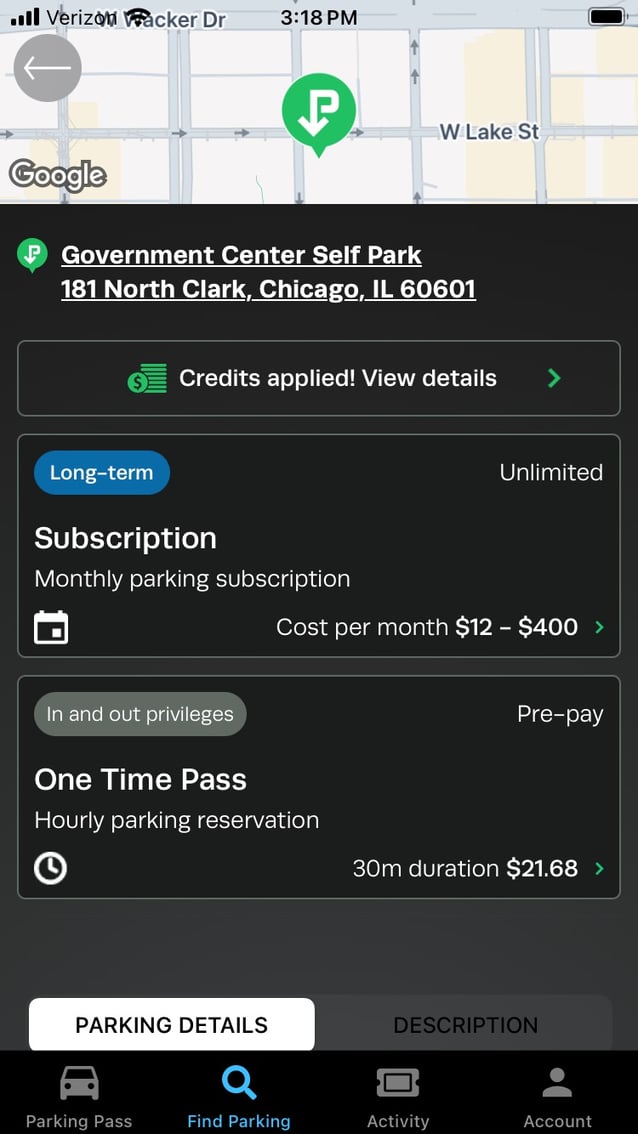Viewport: 638px width, 1134px height.
Task: Tap the clock icon on One Time Pass
Action: click(x=50, y=868)
